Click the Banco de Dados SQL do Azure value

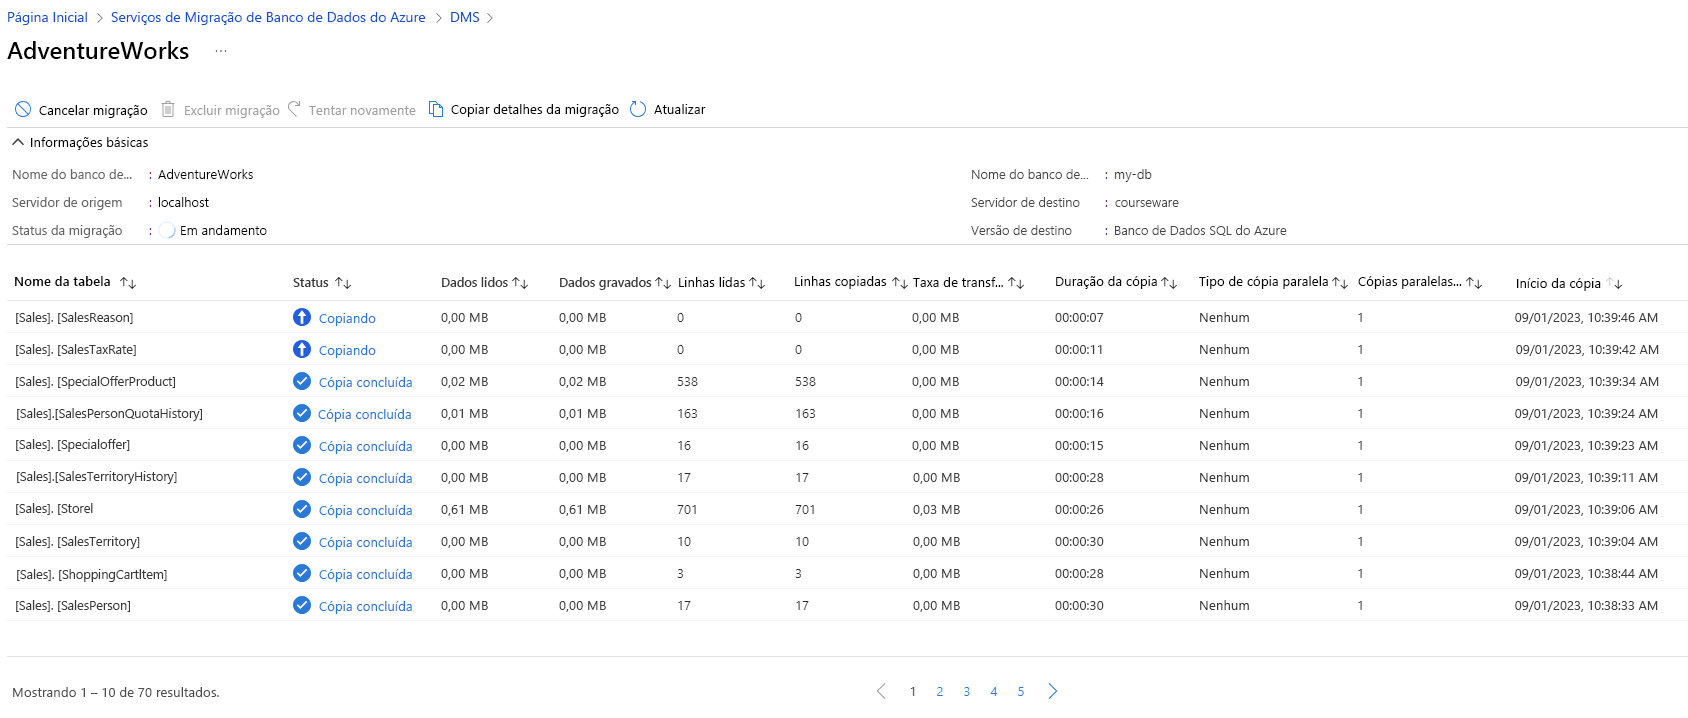[x=1200, y=230]
